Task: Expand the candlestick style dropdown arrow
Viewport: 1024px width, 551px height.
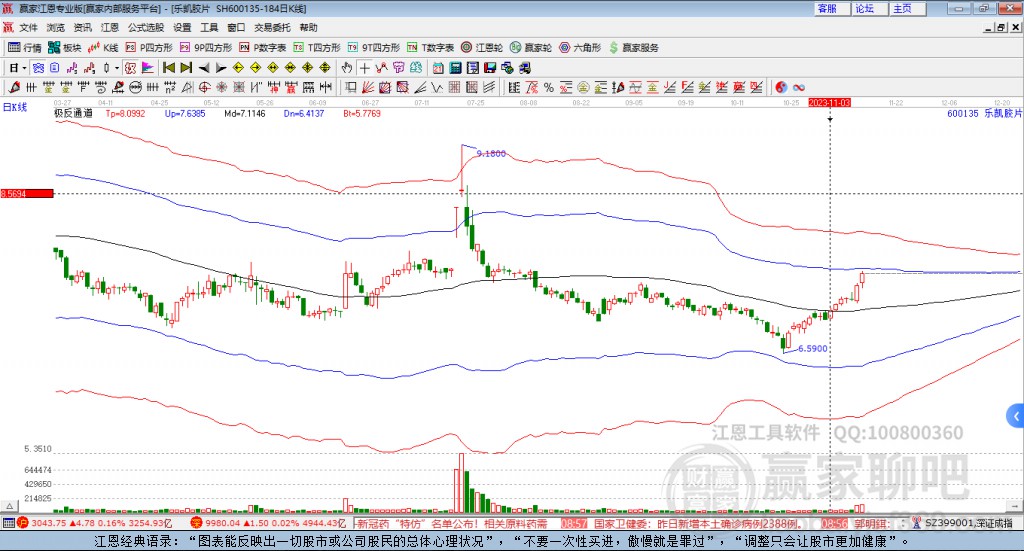Action: 117,68
